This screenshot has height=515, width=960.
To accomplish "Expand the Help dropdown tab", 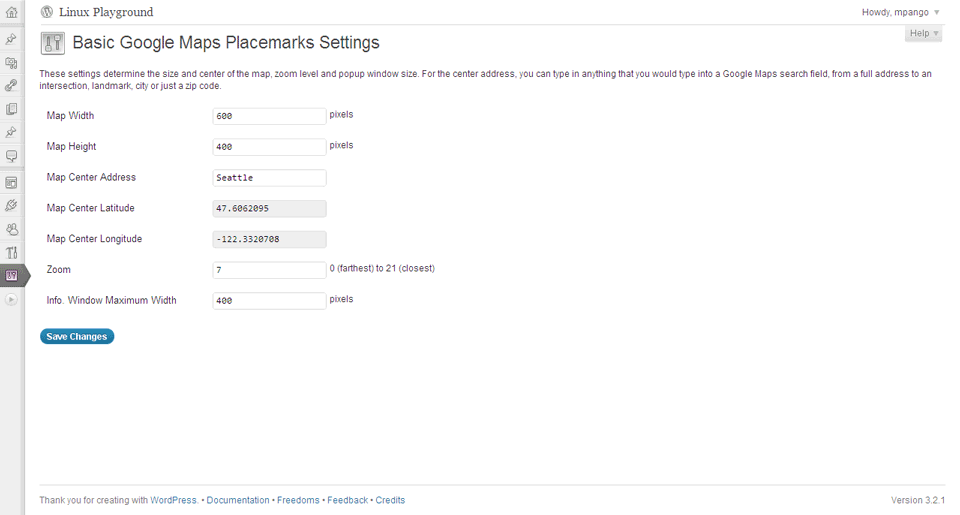I will (923, 33).
